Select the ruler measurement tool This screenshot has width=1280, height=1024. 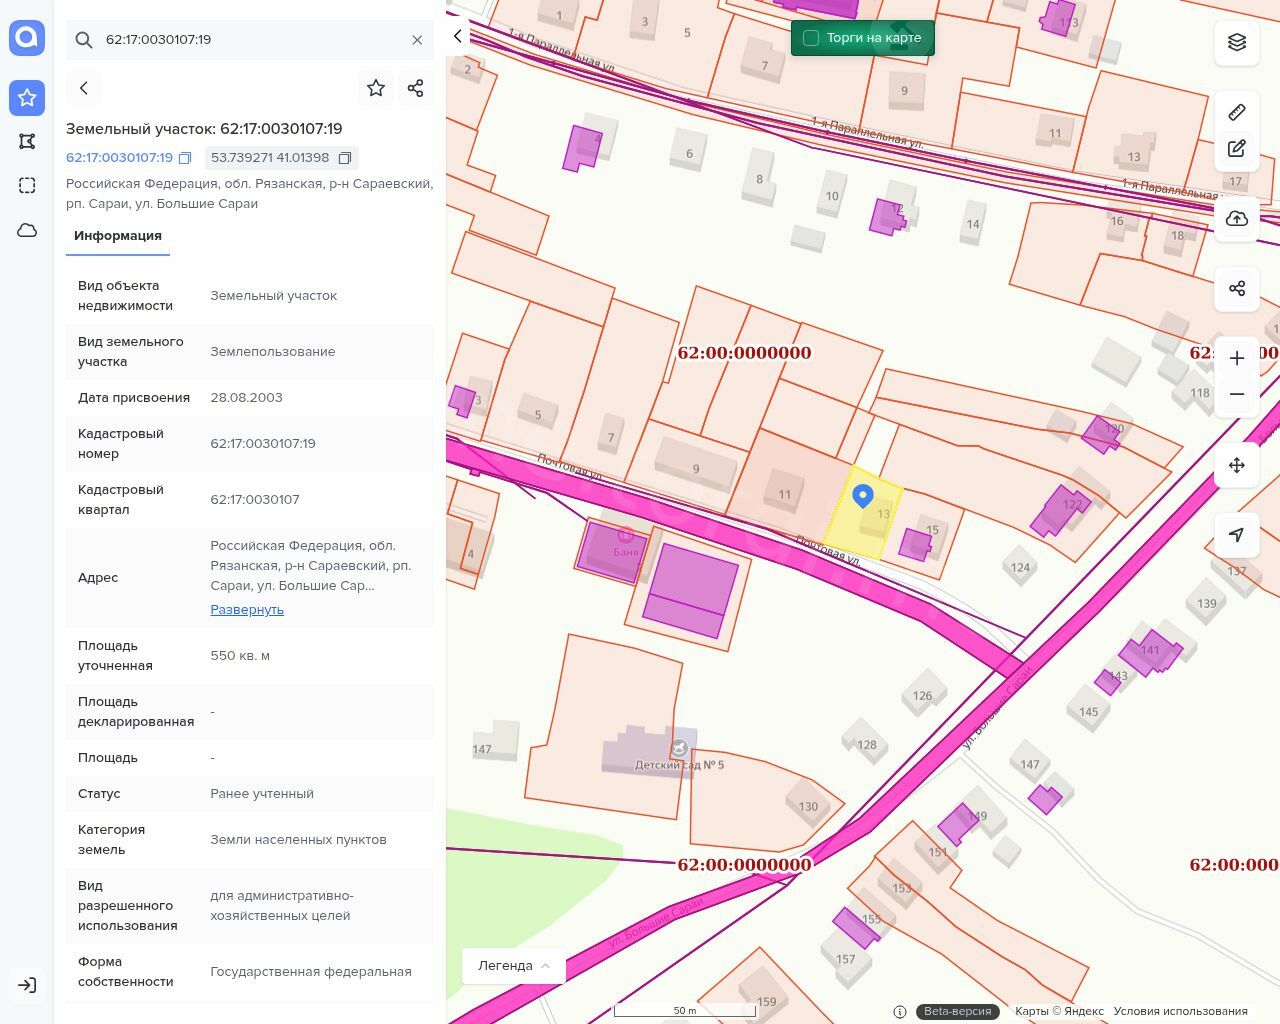pos(1237,111)
